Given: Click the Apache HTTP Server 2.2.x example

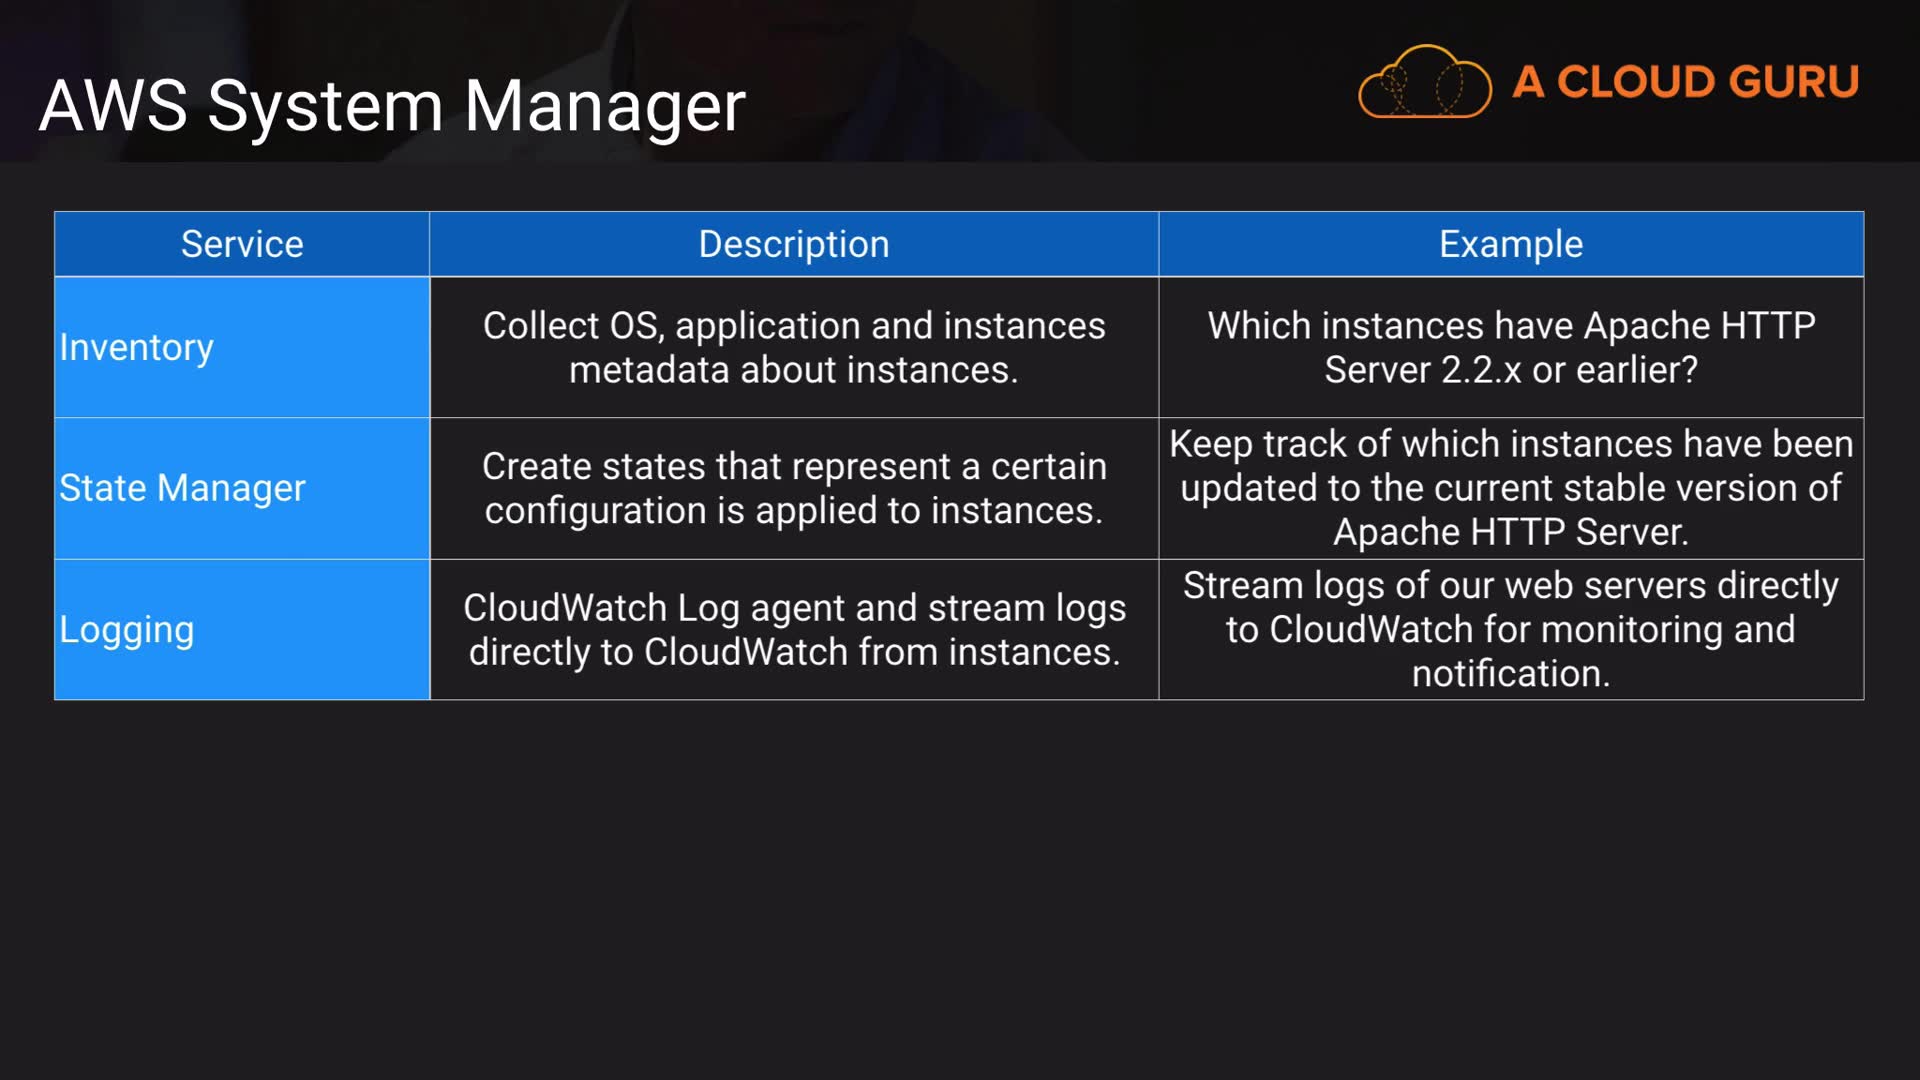Looking at the screenshot, I should pos(1510,347).
